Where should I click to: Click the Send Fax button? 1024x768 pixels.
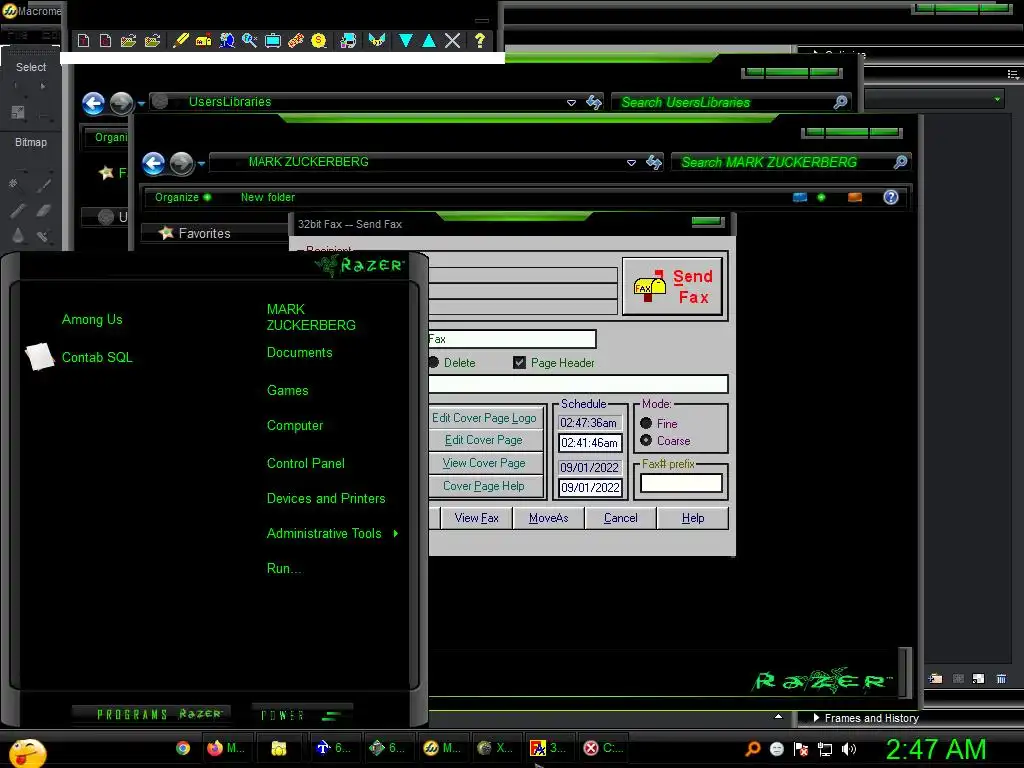tap(673, 287)
